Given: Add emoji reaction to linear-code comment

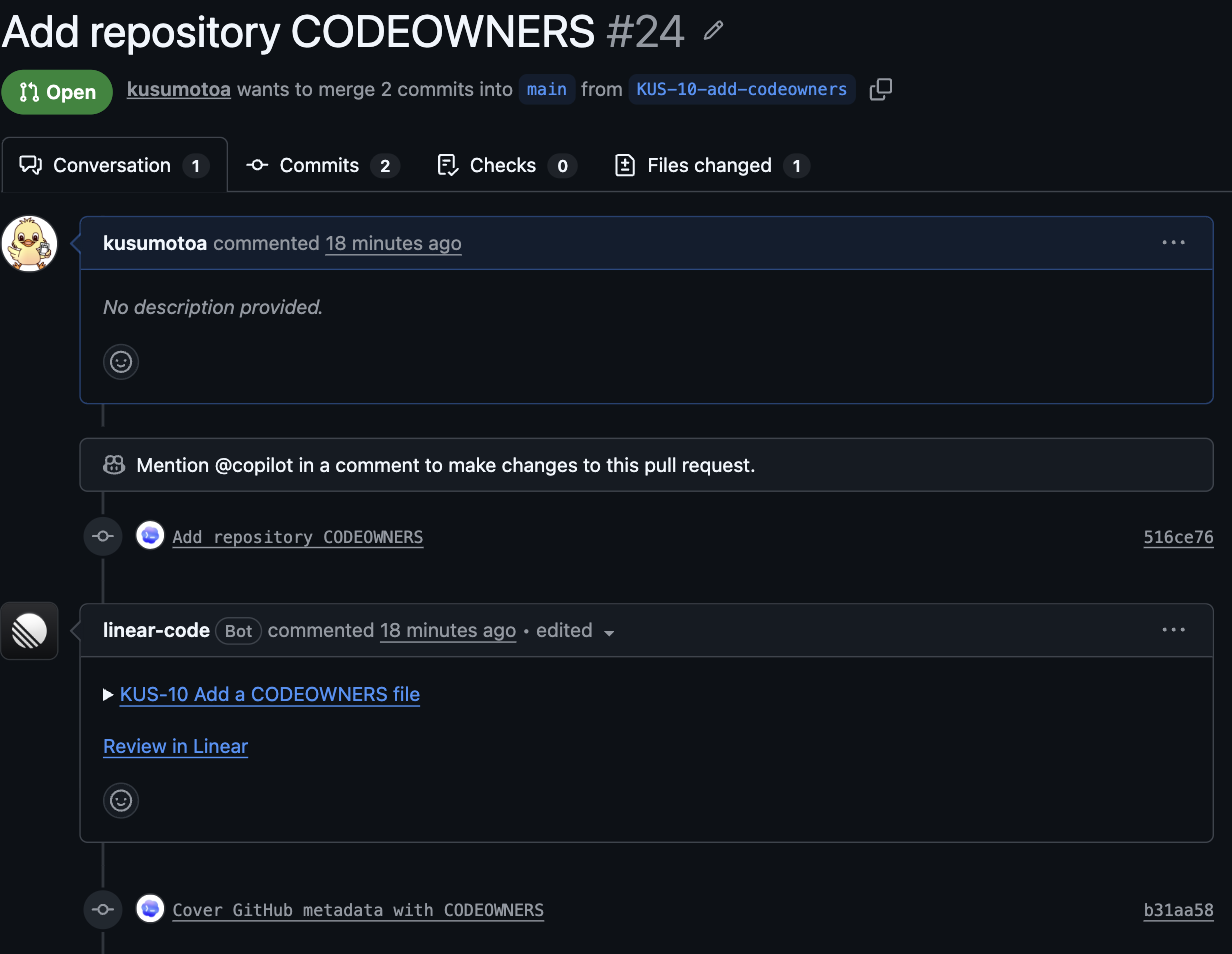Looking at the screenshot, I should tap(121, 800).
